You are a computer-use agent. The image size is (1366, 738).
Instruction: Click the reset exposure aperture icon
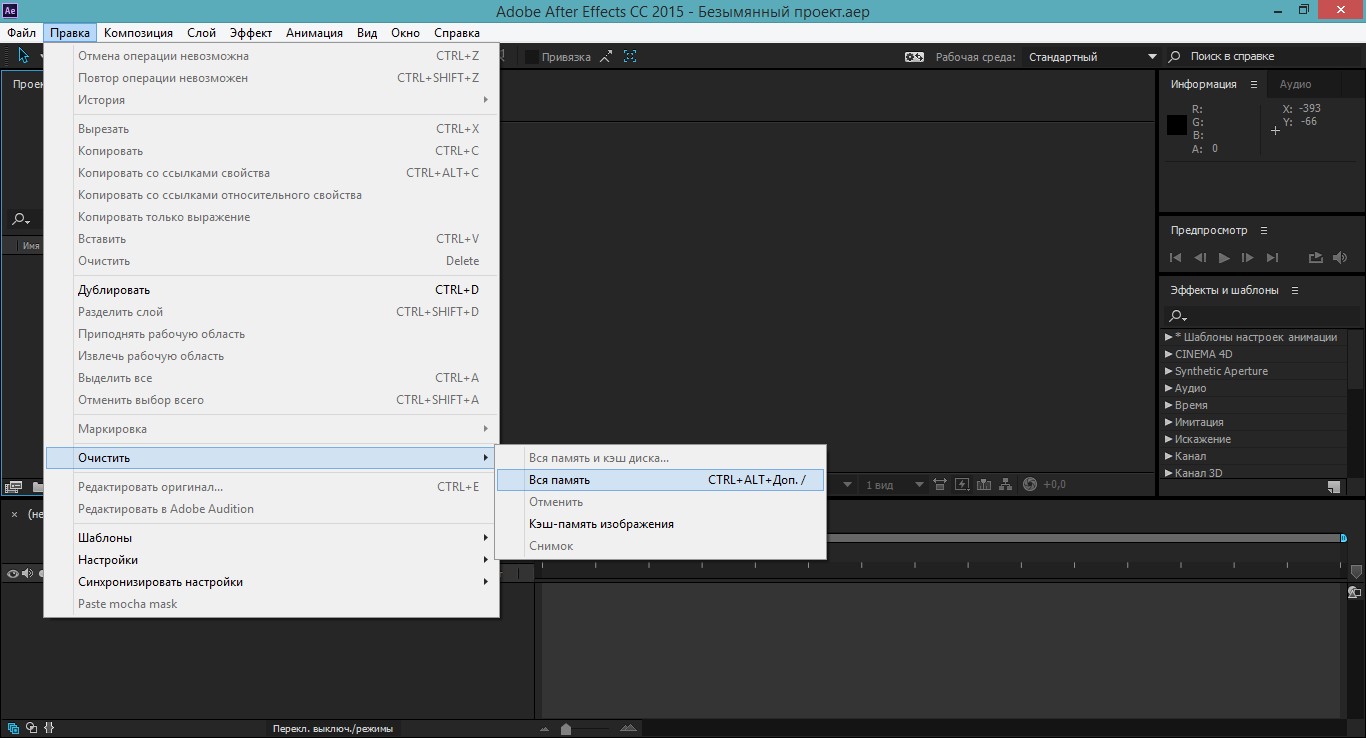(x=1031, y=485)
